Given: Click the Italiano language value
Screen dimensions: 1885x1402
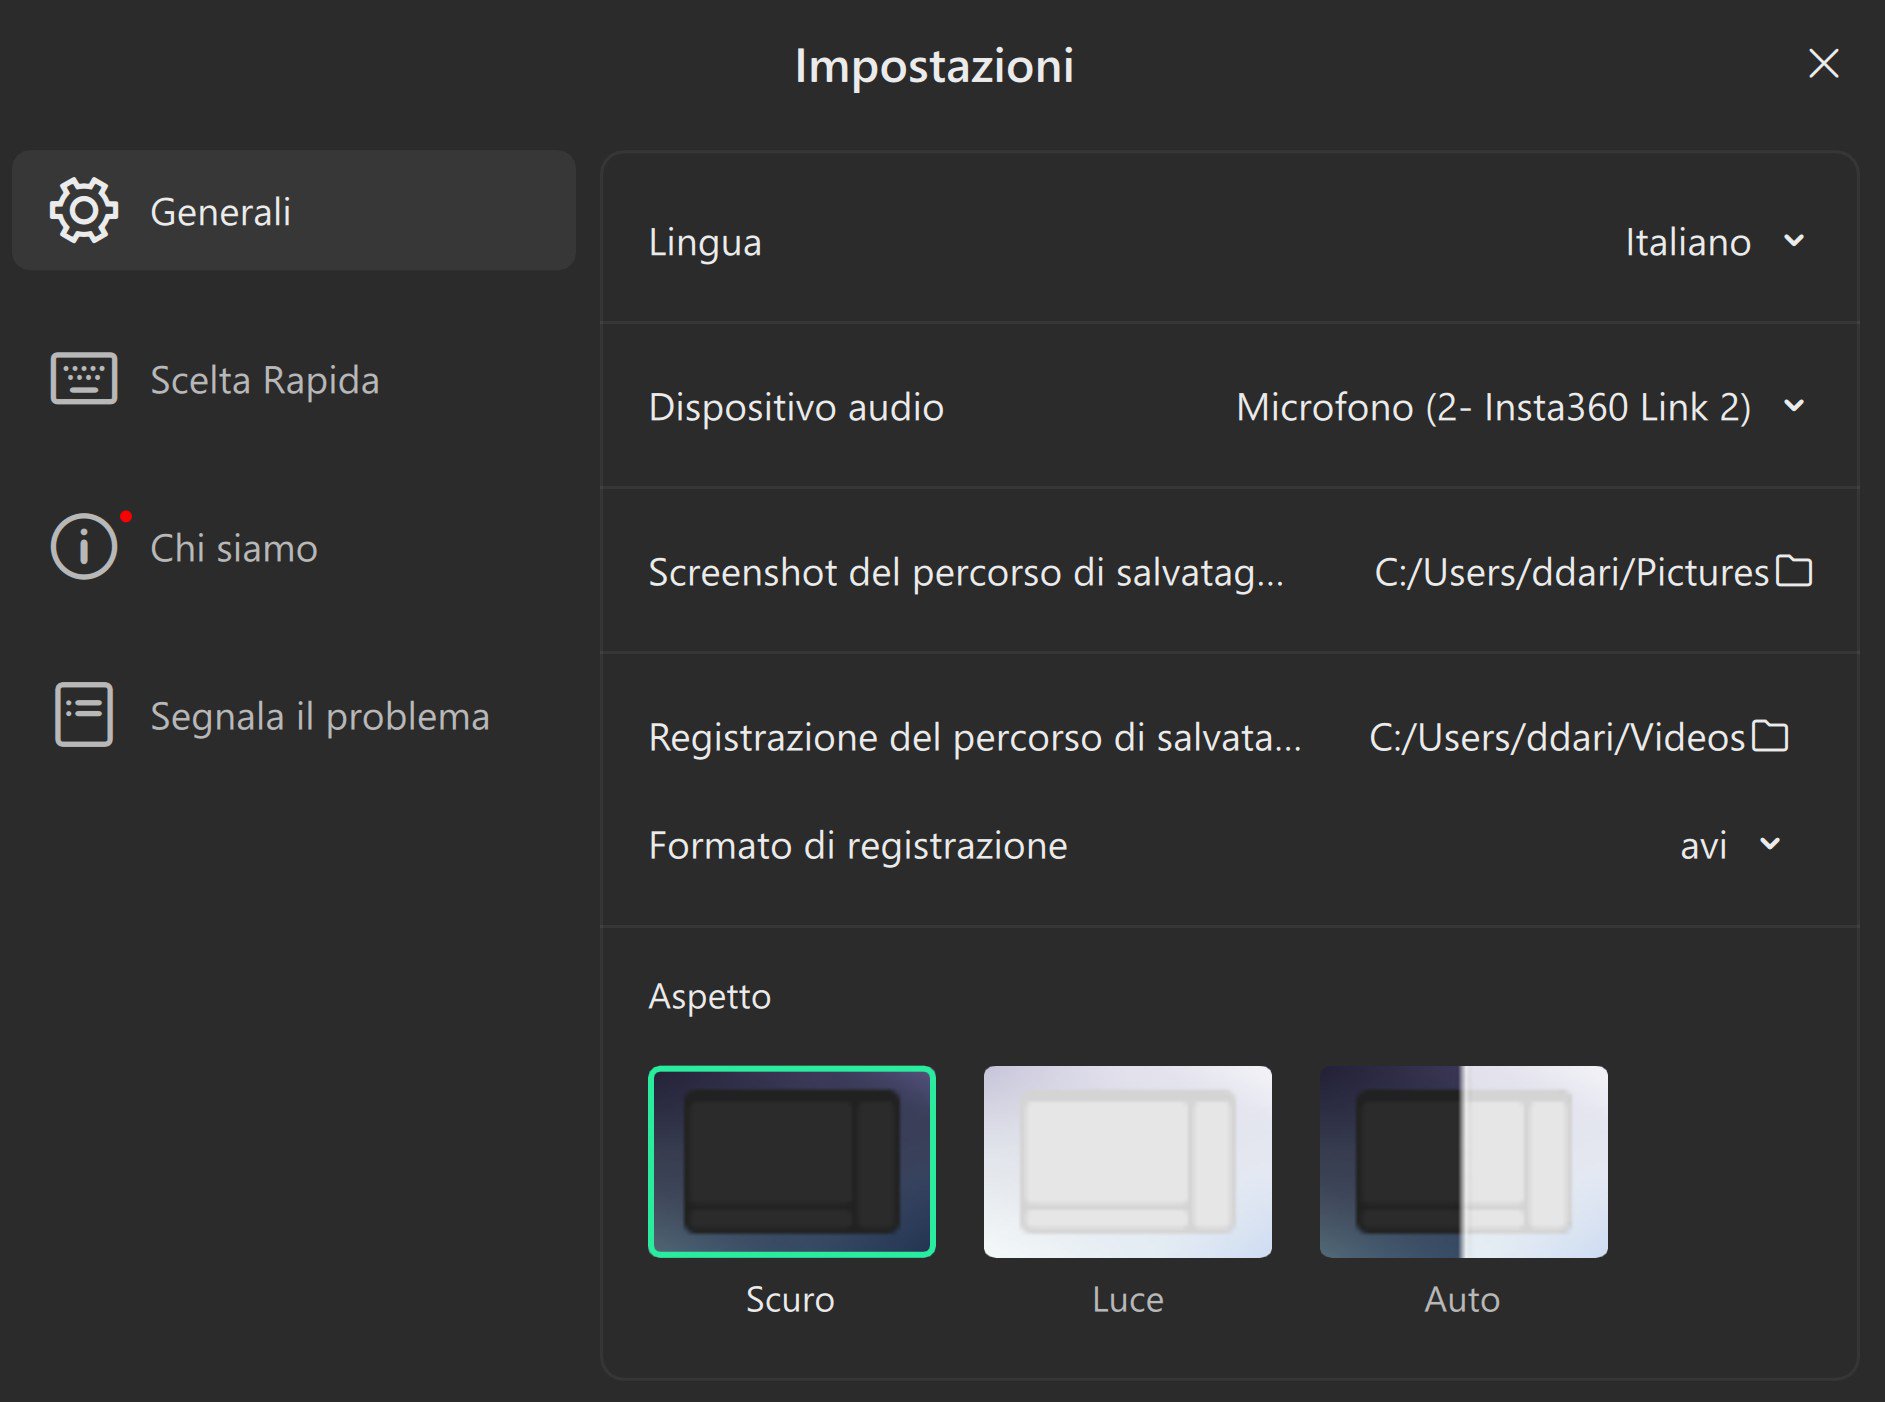Looking at the screenshot, I should click(x=1687, y=242).
